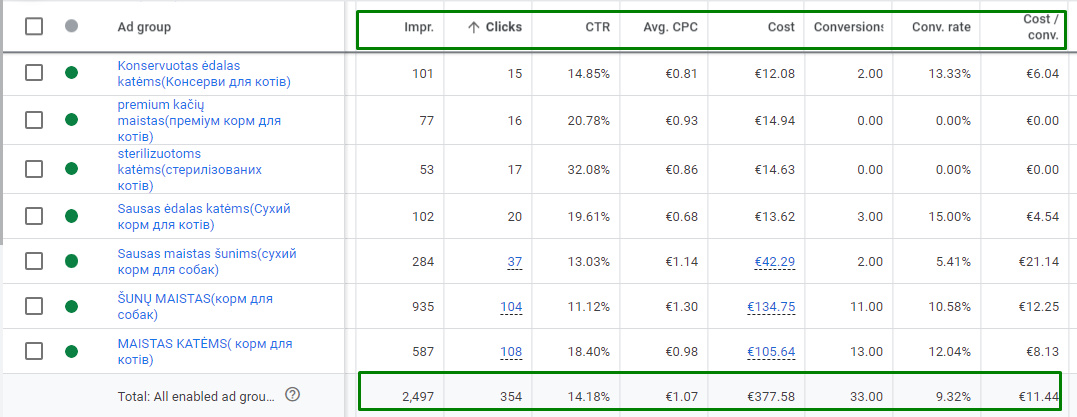Click green status dot for Konservuotas ėdalas
Image resolution: width=1077 pixels, height=417 pixels.
pos(71,73)
